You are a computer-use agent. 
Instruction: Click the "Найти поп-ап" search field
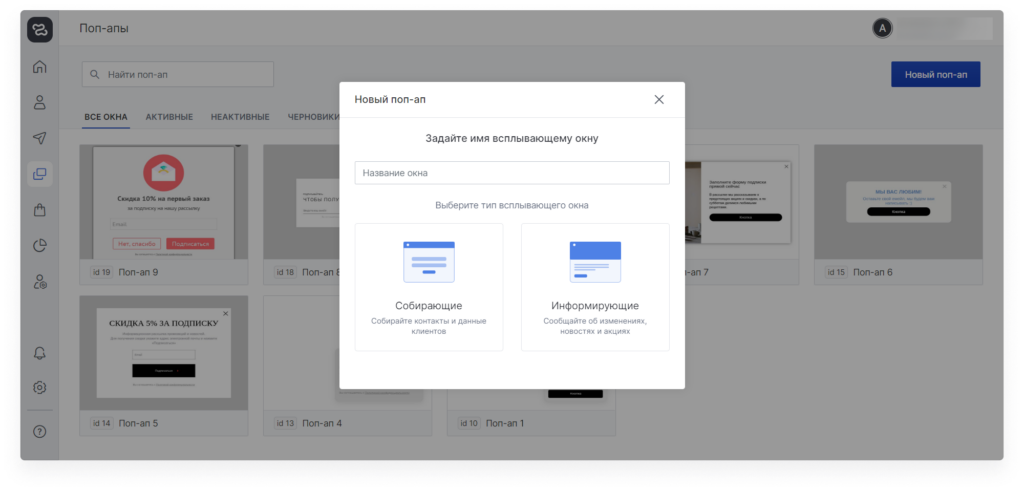tap(178, 74)
